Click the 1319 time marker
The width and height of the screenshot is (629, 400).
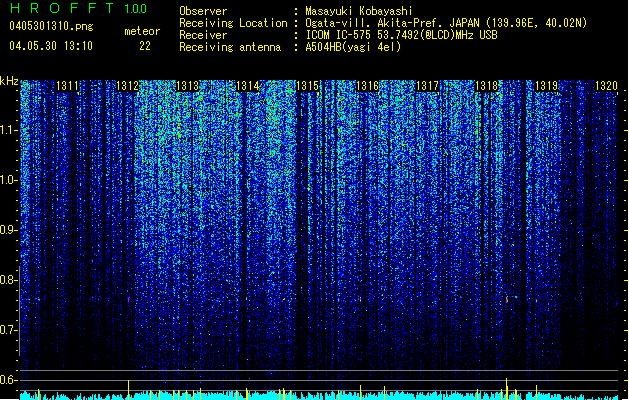(547, 86)
